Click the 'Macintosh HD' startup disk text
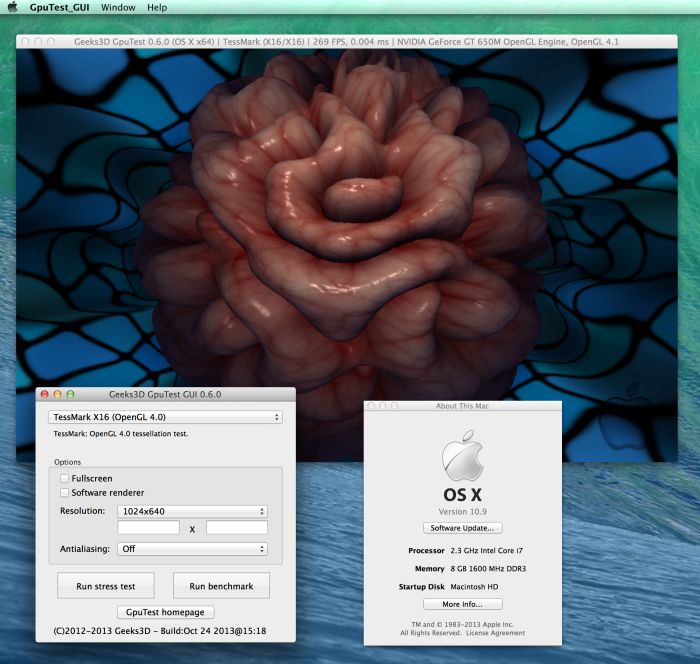 click(x=474, y=587)
